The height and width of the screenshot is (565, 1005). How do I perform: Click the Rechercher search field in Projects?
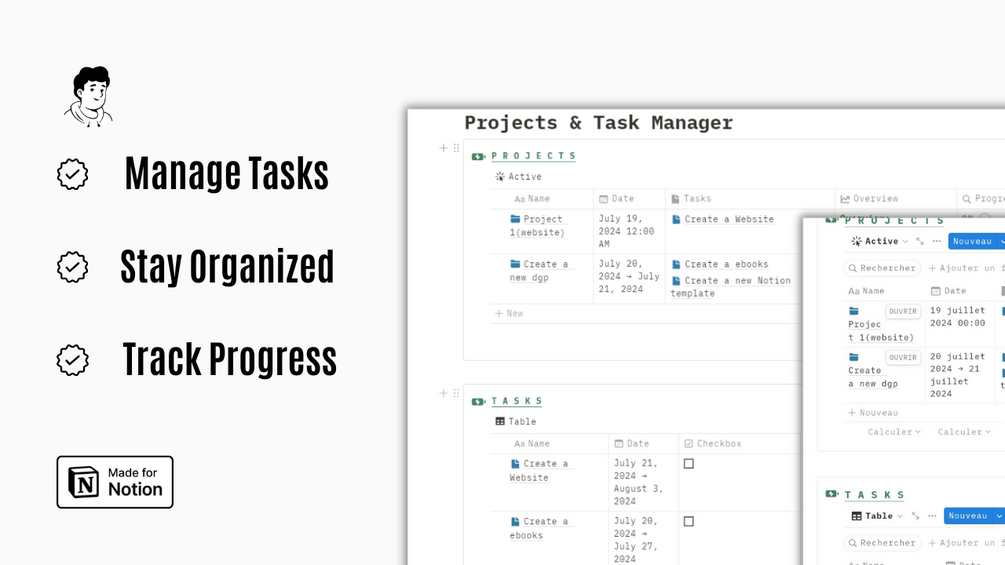click(882, 268)
